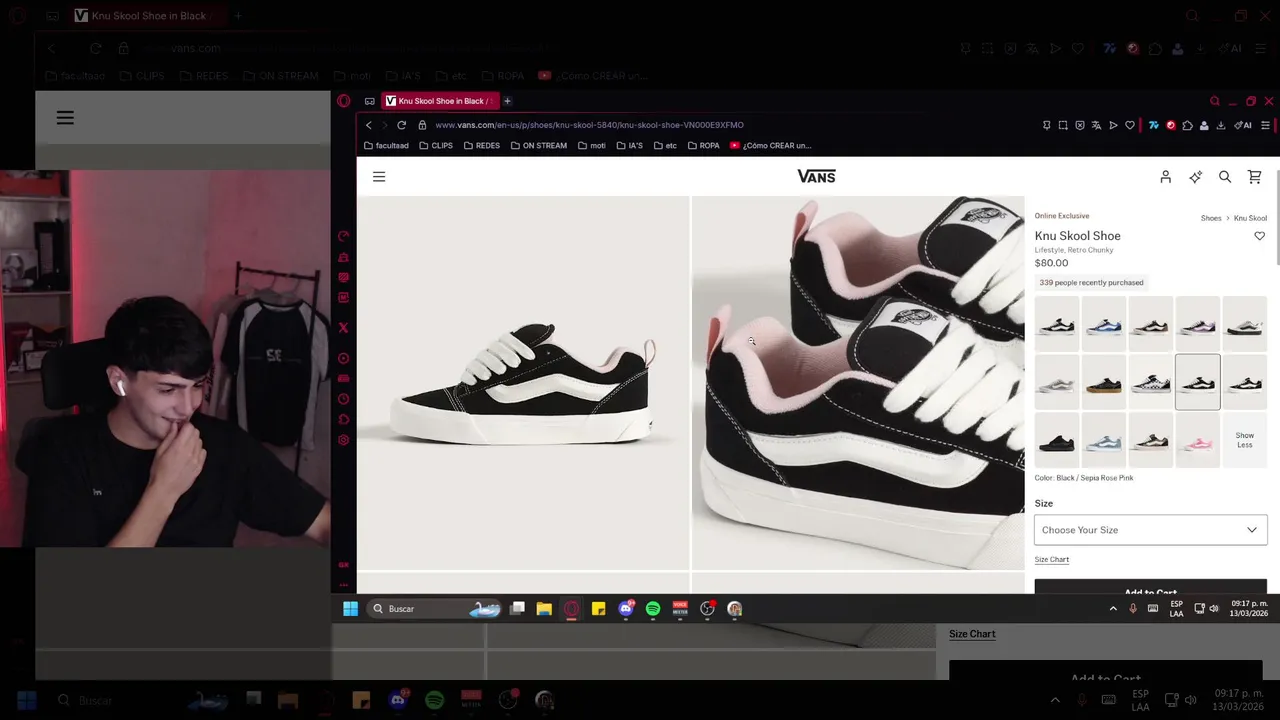1280x720 pixels.
Task: Open the CLIPS bookmark folder
Action: (x=436, y=146)
